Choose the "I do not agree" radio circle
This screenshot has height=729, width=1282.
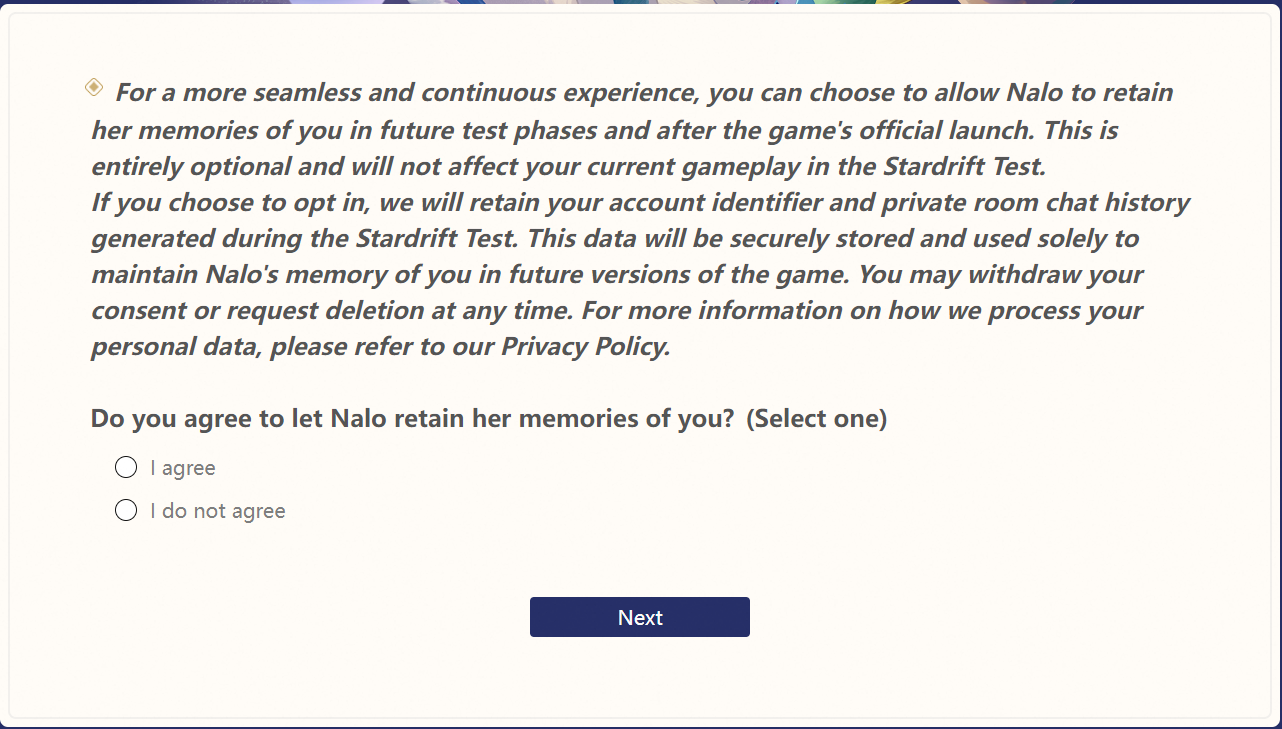click(x=126, y=510)
